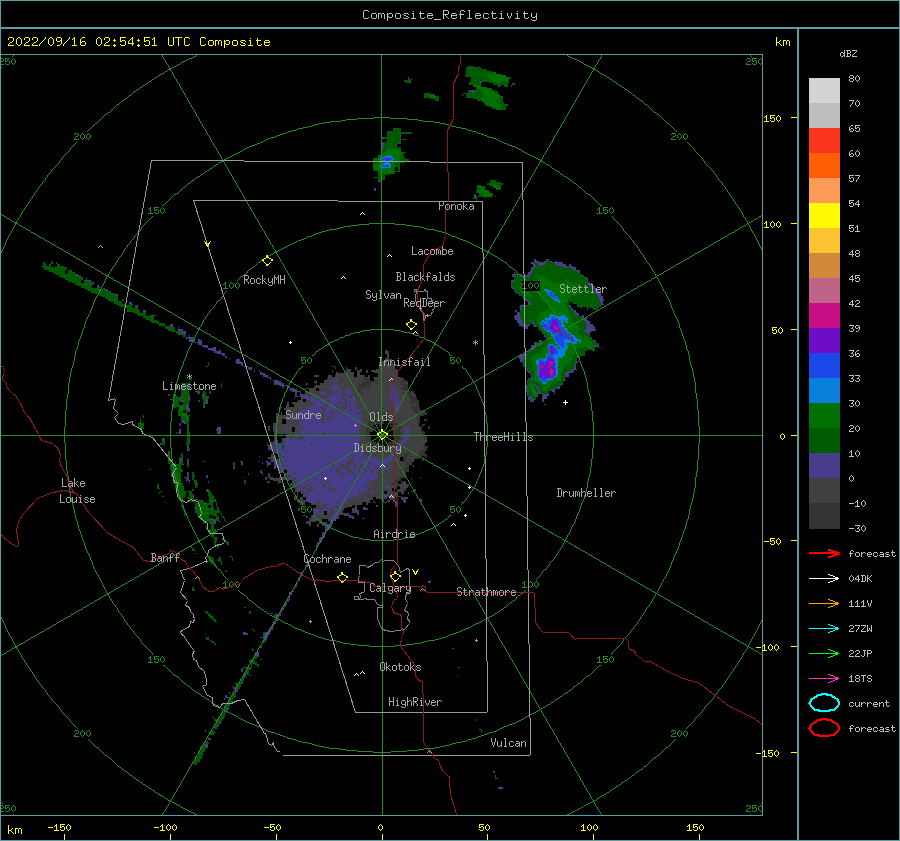This screenshot has width=900, height=841.
Task: Select the yellow 51-54 dBZ color band
Action: point(824,215)
